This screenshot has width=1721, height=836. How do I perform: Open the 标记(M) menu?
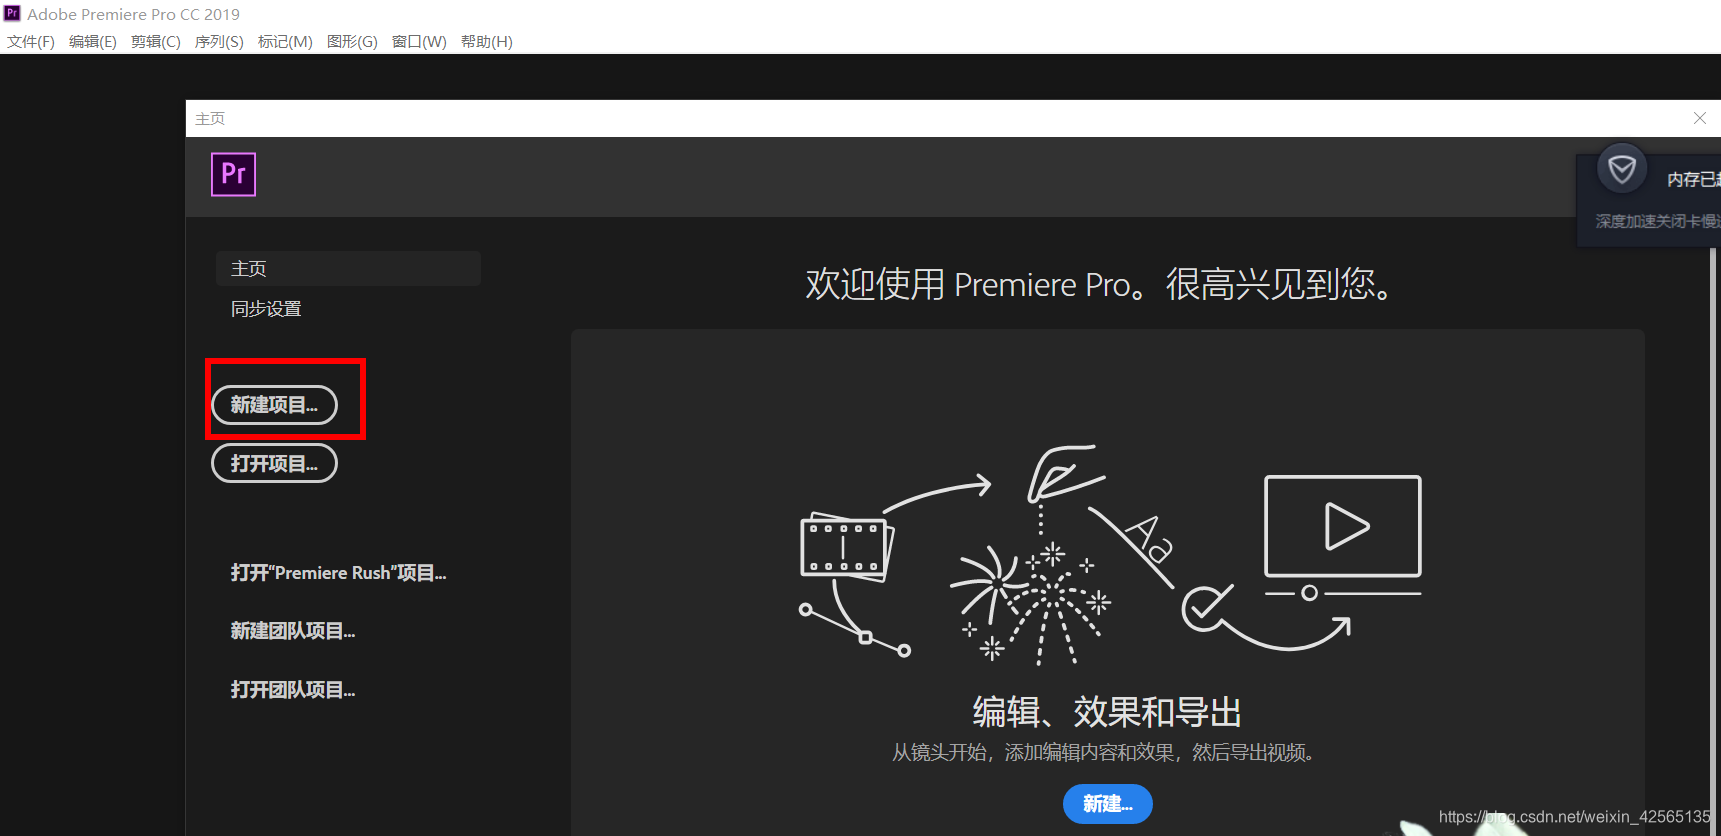coord(285,41)
